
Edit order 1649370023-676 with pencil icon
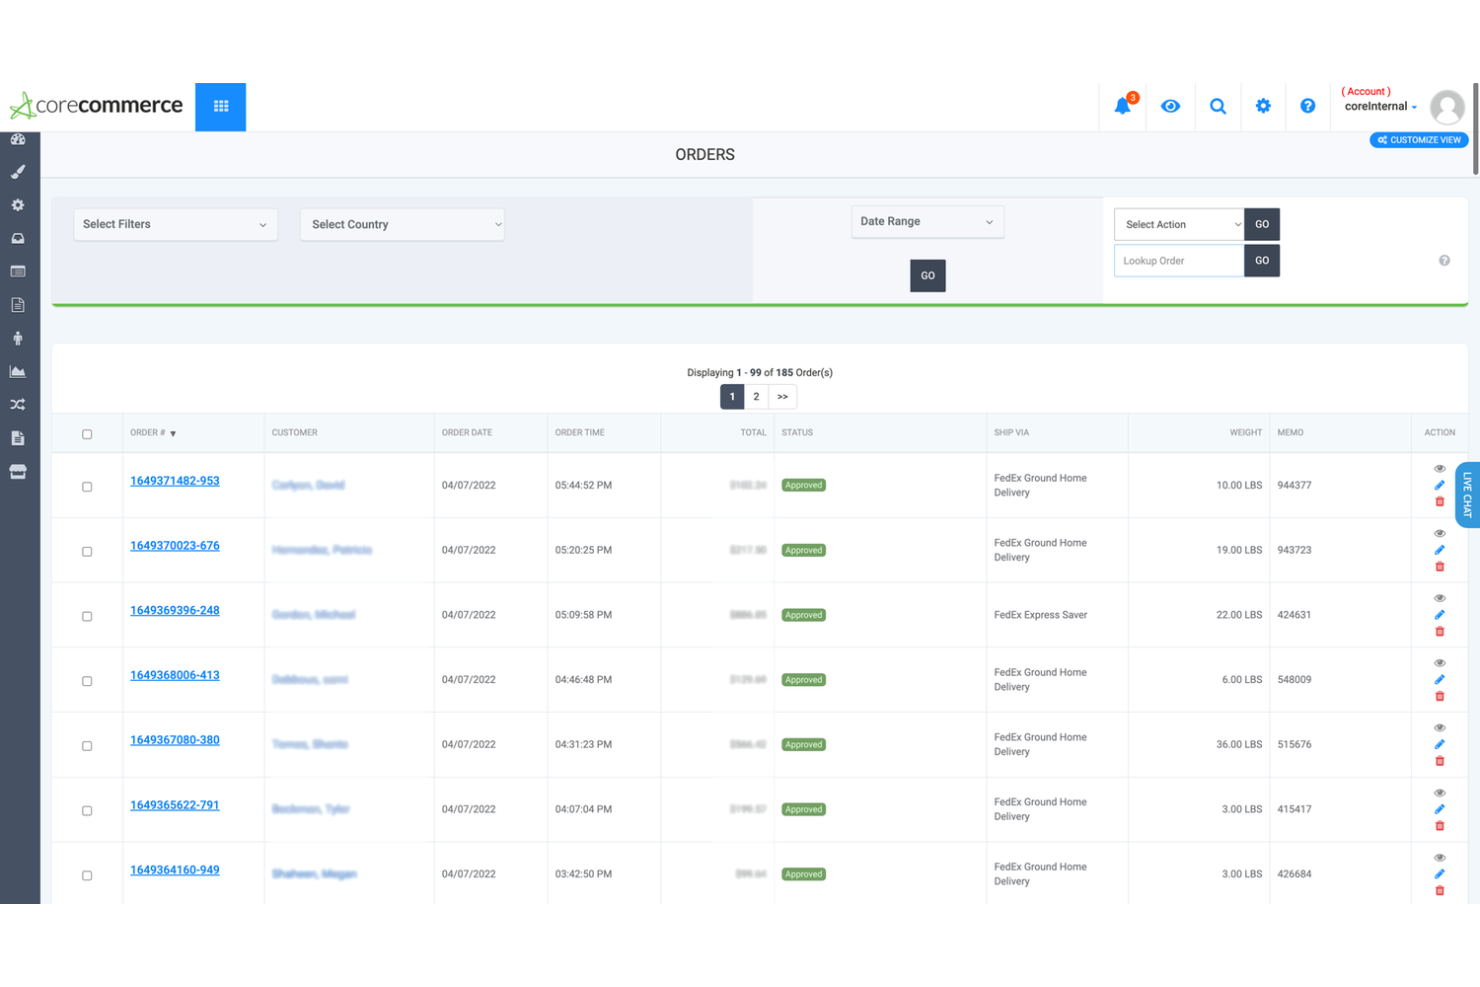(1440, 550)
